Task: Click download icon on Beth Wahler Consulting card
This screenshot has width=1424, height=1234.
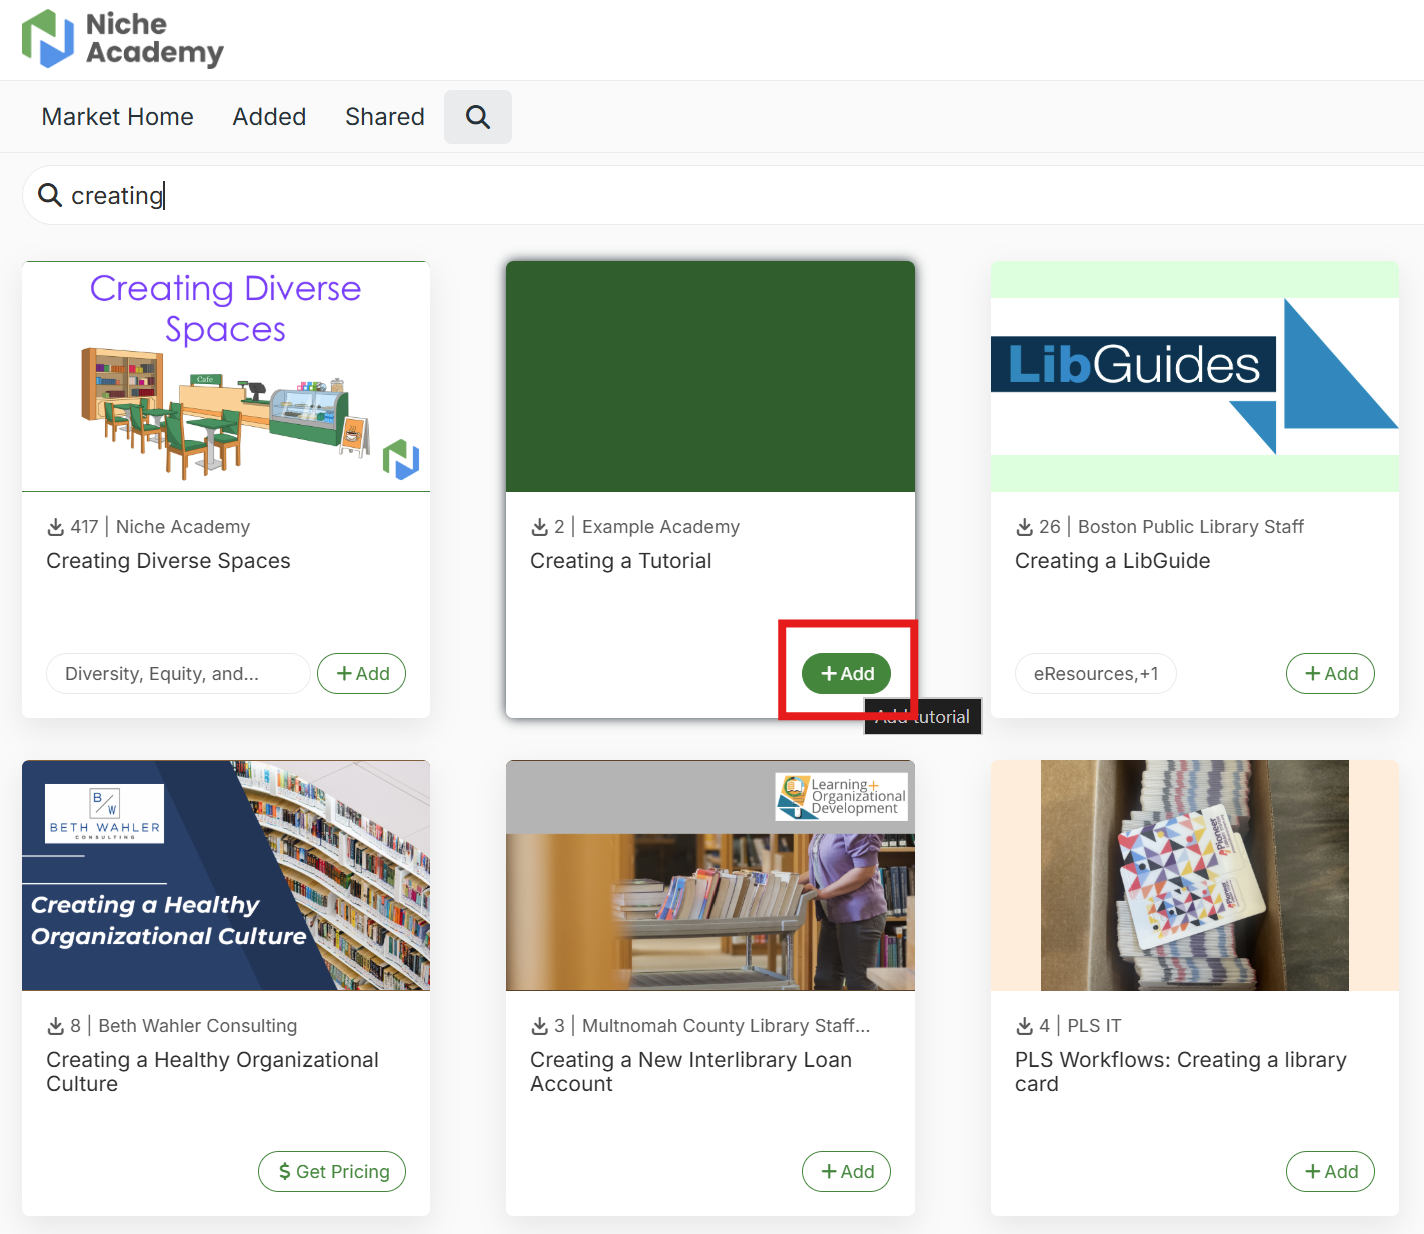Action: [x=56, y=1026]
